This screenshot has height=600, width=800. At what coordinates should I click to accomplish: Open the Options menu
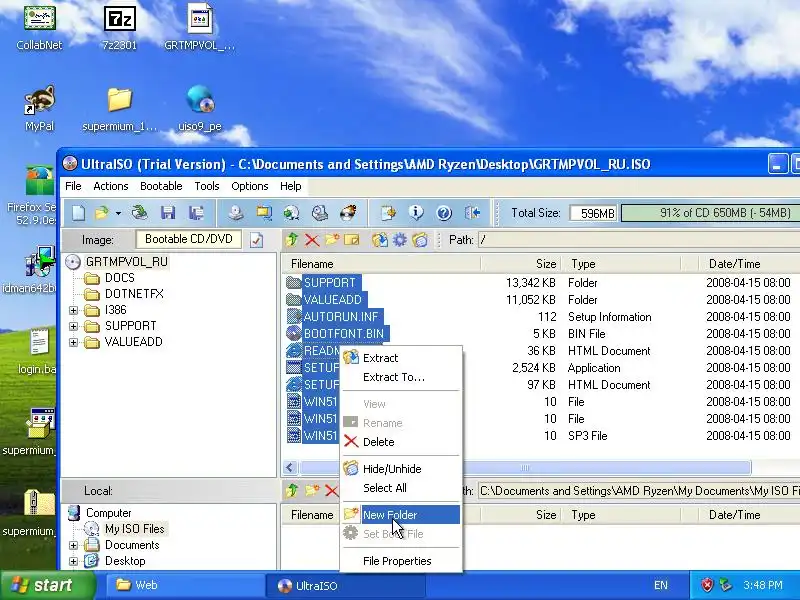[x=249, y=186]
